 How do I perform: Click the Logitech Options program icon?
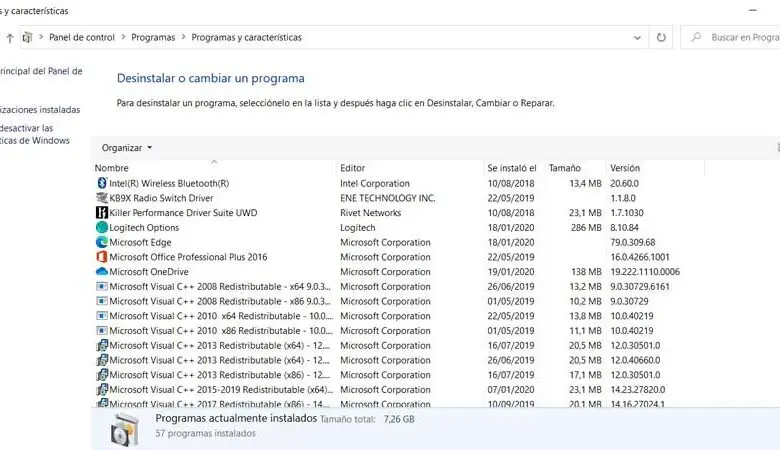pyautogui.click(x=101, y=228)
